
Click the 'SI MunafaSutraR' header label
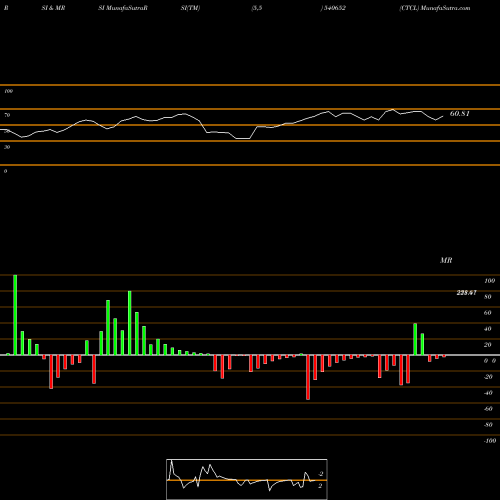[x=123, y=8]
